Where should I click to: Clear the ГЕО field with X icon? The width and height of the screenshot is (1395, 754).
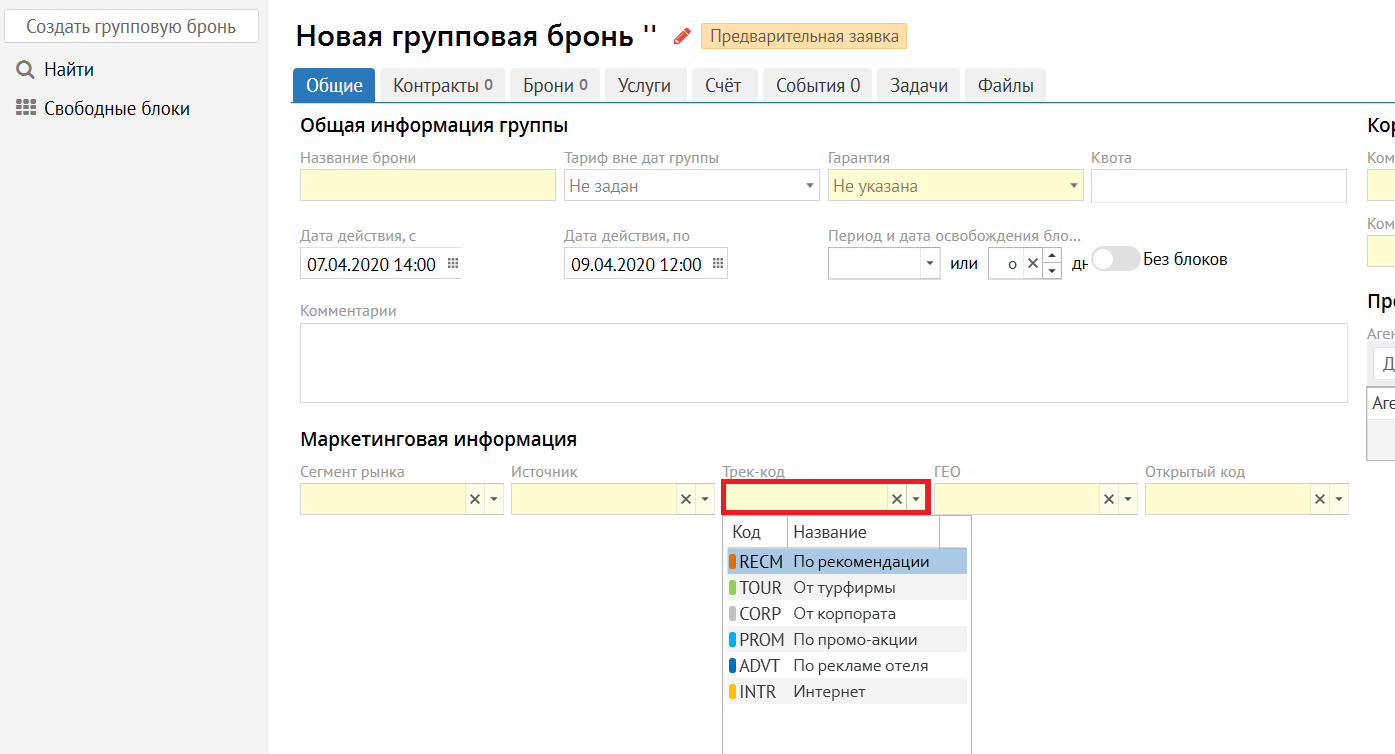[1109, 499]
